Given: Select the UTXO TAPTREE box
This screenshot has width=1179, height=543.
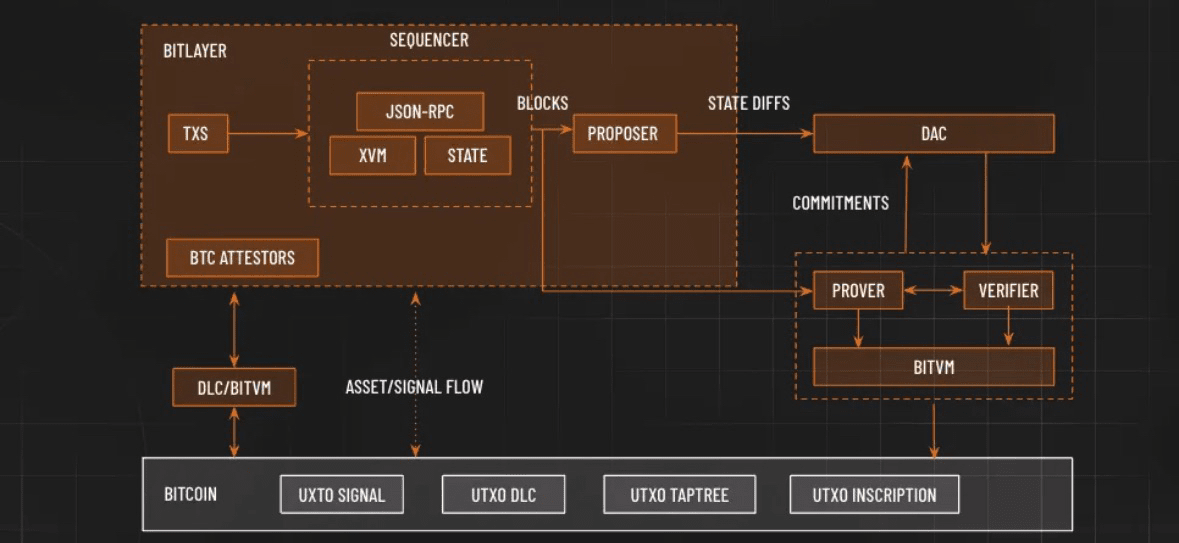Looking at the screenshot, I should (679, 495).
